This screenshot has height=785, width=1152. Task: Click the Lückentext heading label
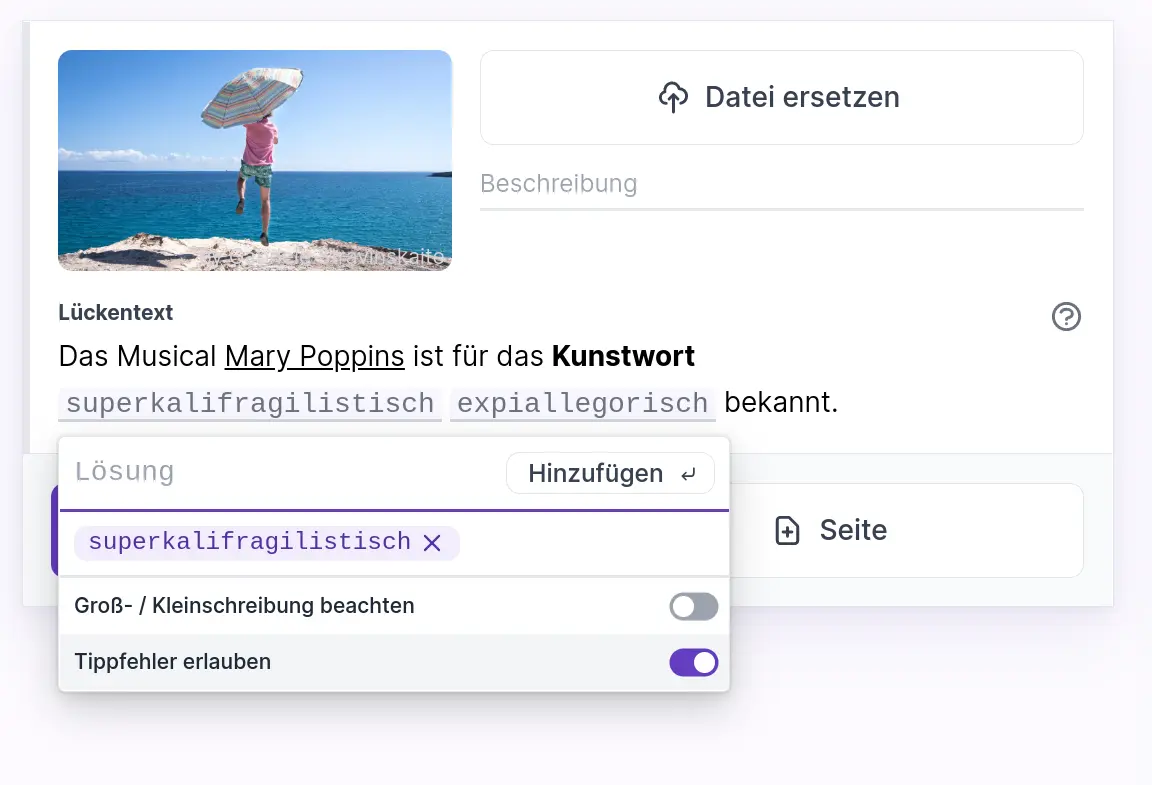coord(116,312)
